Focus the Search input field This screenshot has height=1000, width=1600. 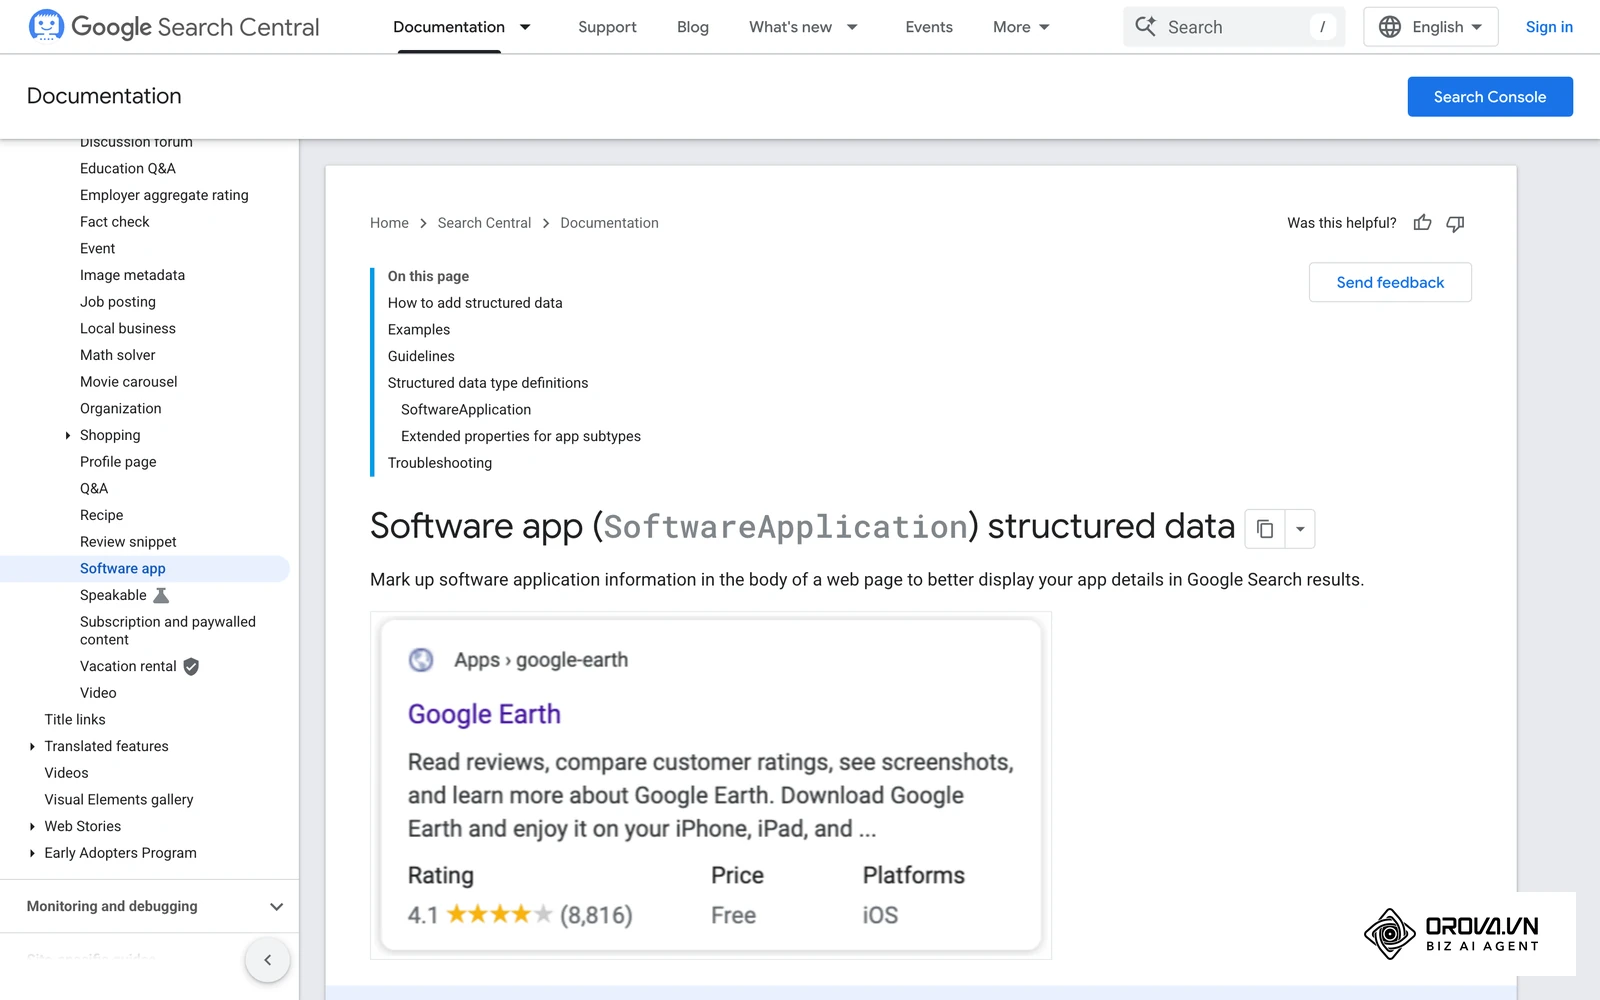pyautogui.click(x=1234, y=27)
